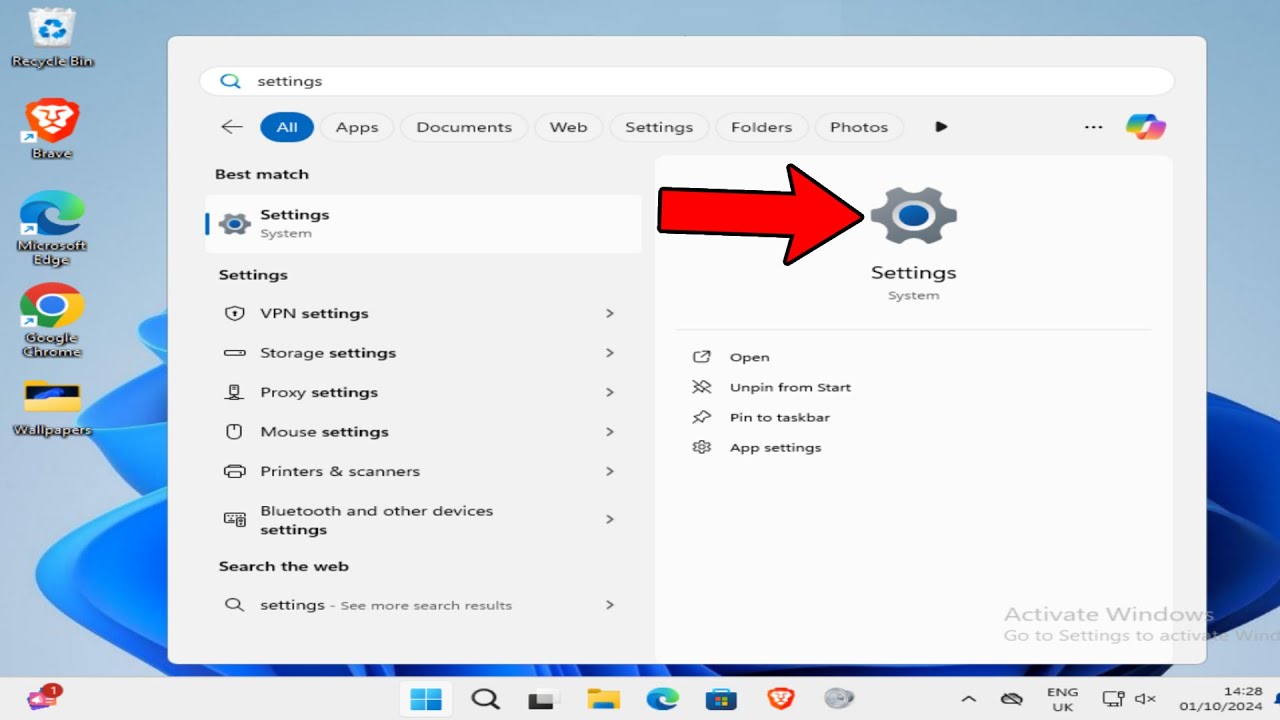Expand Storage settings chevron
This screenshot has height=720, width=1280.
coord(609,353)
